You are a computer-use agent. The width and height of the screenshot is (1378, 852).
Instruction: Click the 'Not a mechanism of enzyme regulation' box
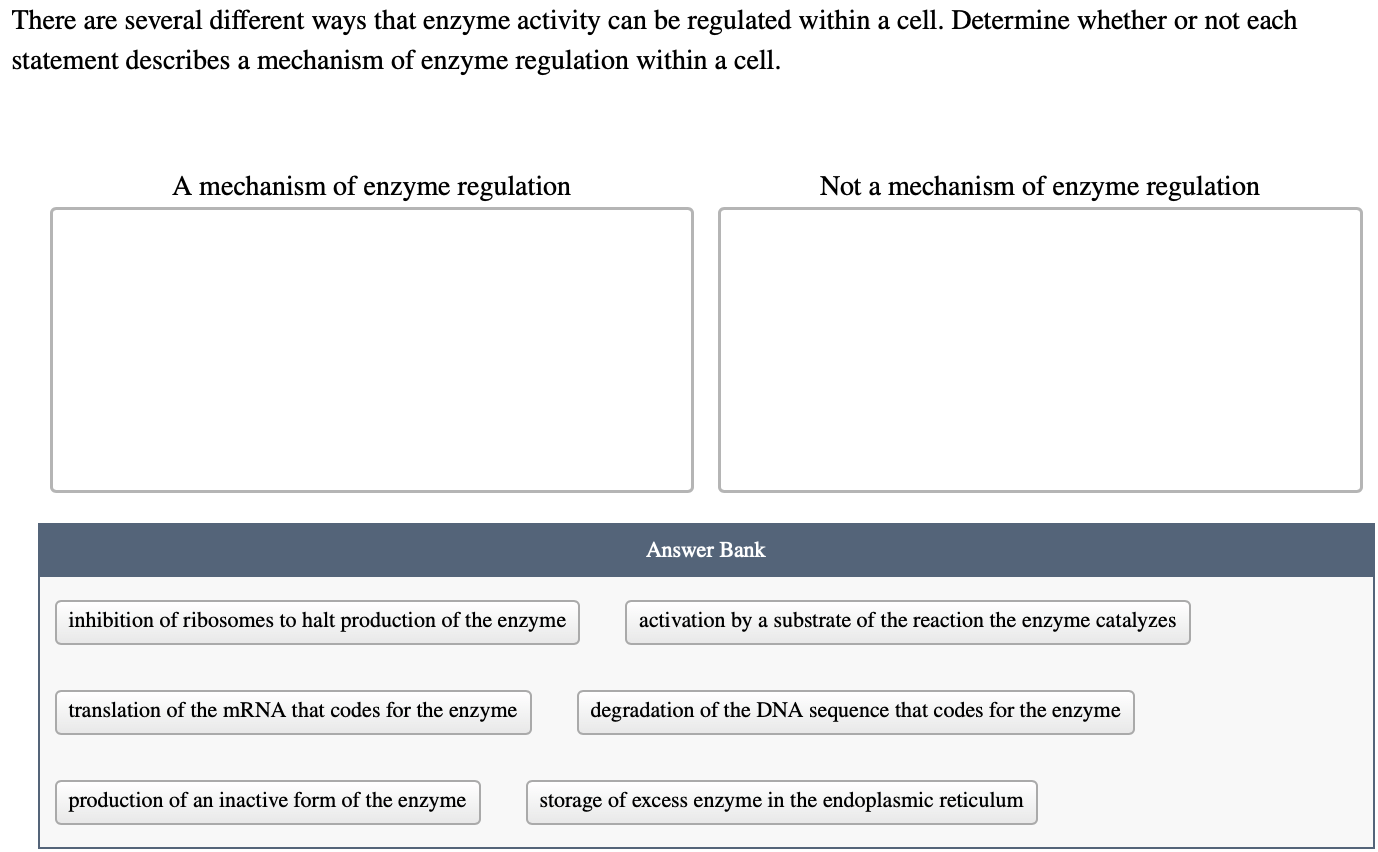pos(1040,348)
